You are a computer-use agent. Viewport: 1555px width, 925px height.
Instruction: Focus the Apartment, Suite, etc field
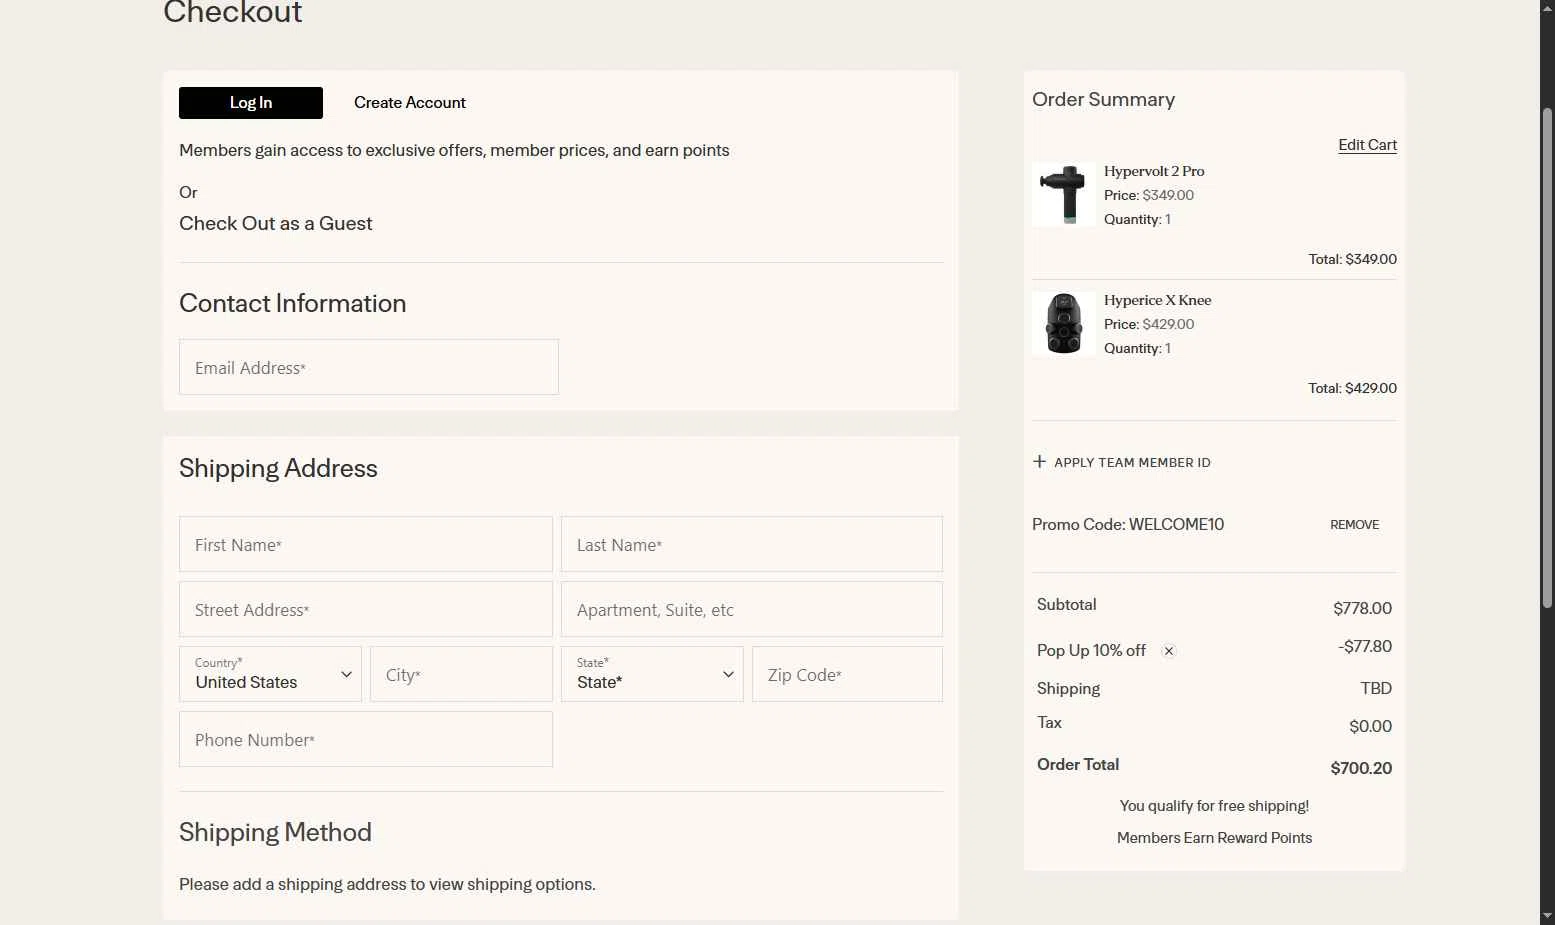click(752, 609)
